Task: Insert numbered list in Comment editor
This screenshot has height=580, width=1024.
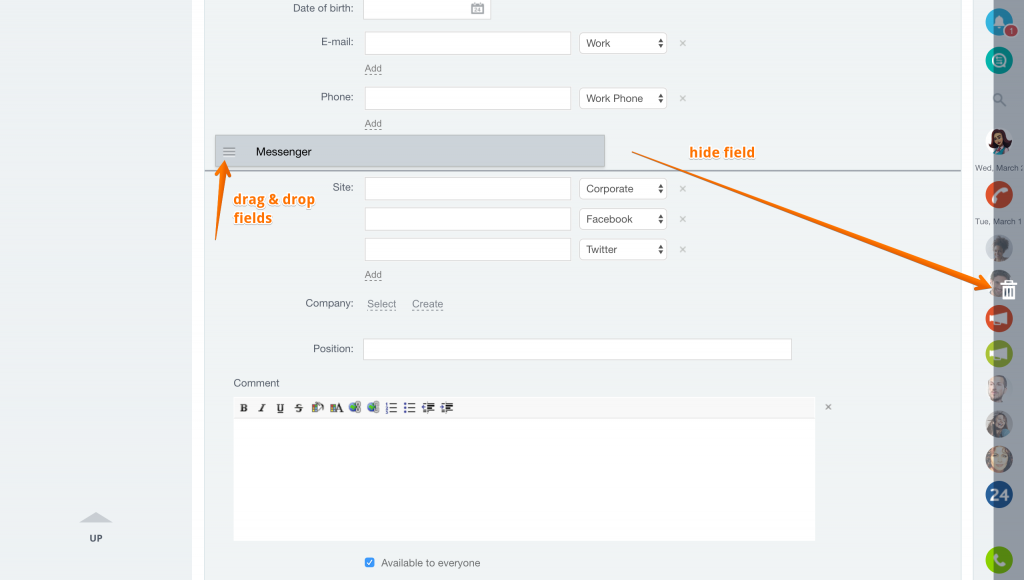Action: pos(391,408)
